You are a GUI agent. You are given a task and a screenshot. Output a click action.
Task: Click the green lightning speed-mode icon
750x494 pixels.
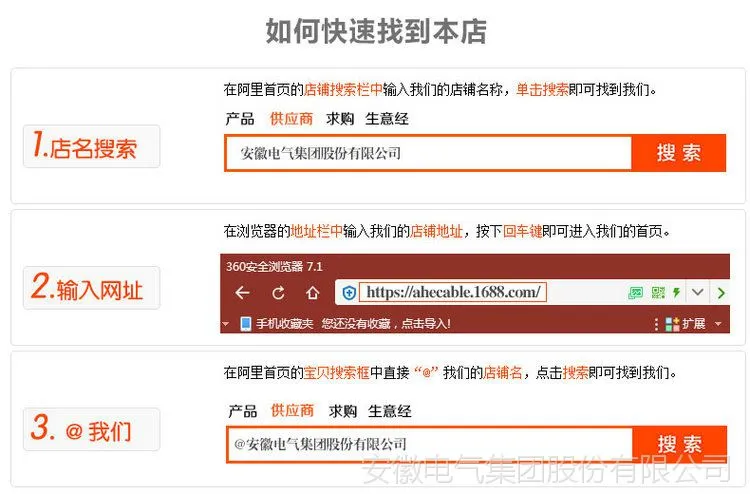point(676,292)
